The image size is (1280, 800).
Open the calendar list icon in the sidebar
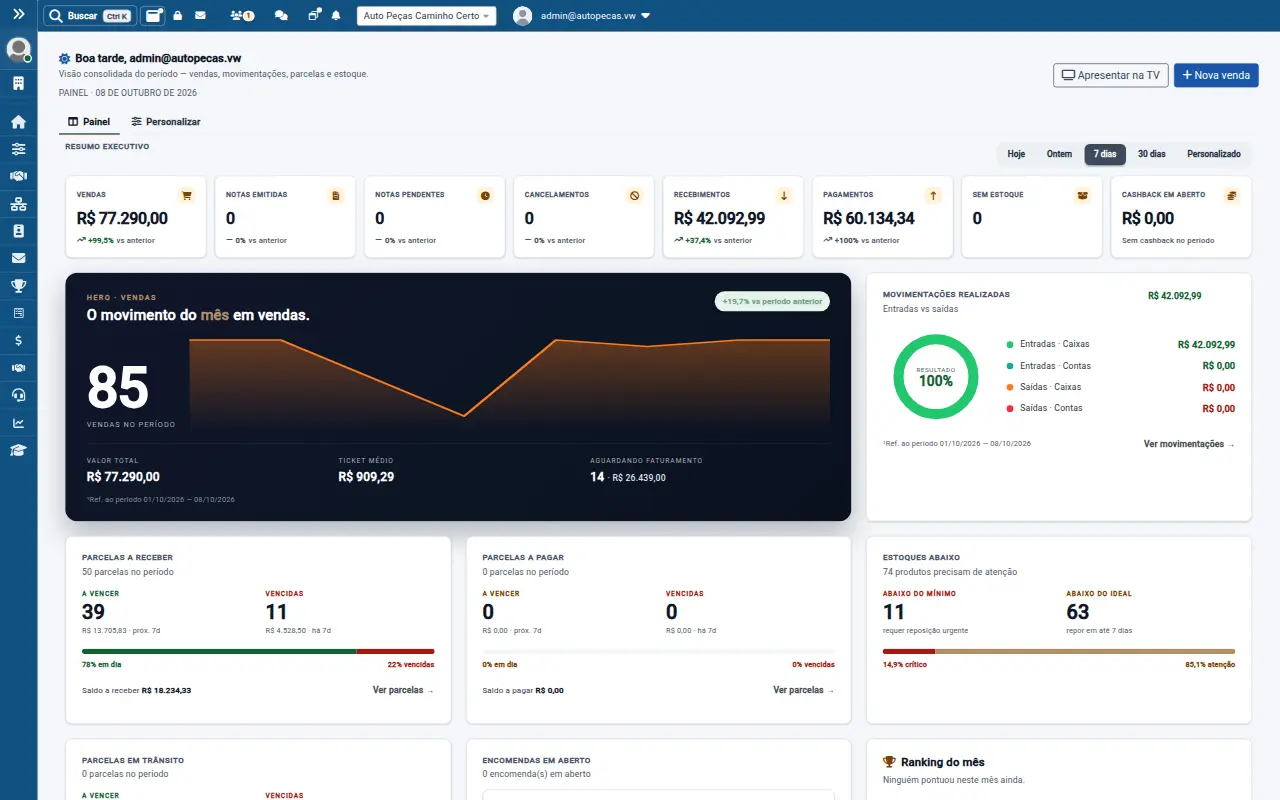coord(18,313)
